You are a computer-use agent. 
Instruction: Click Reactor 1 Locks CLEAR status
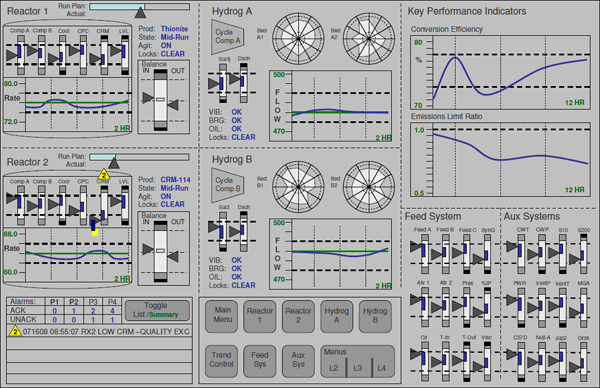(x=173, y=54)
